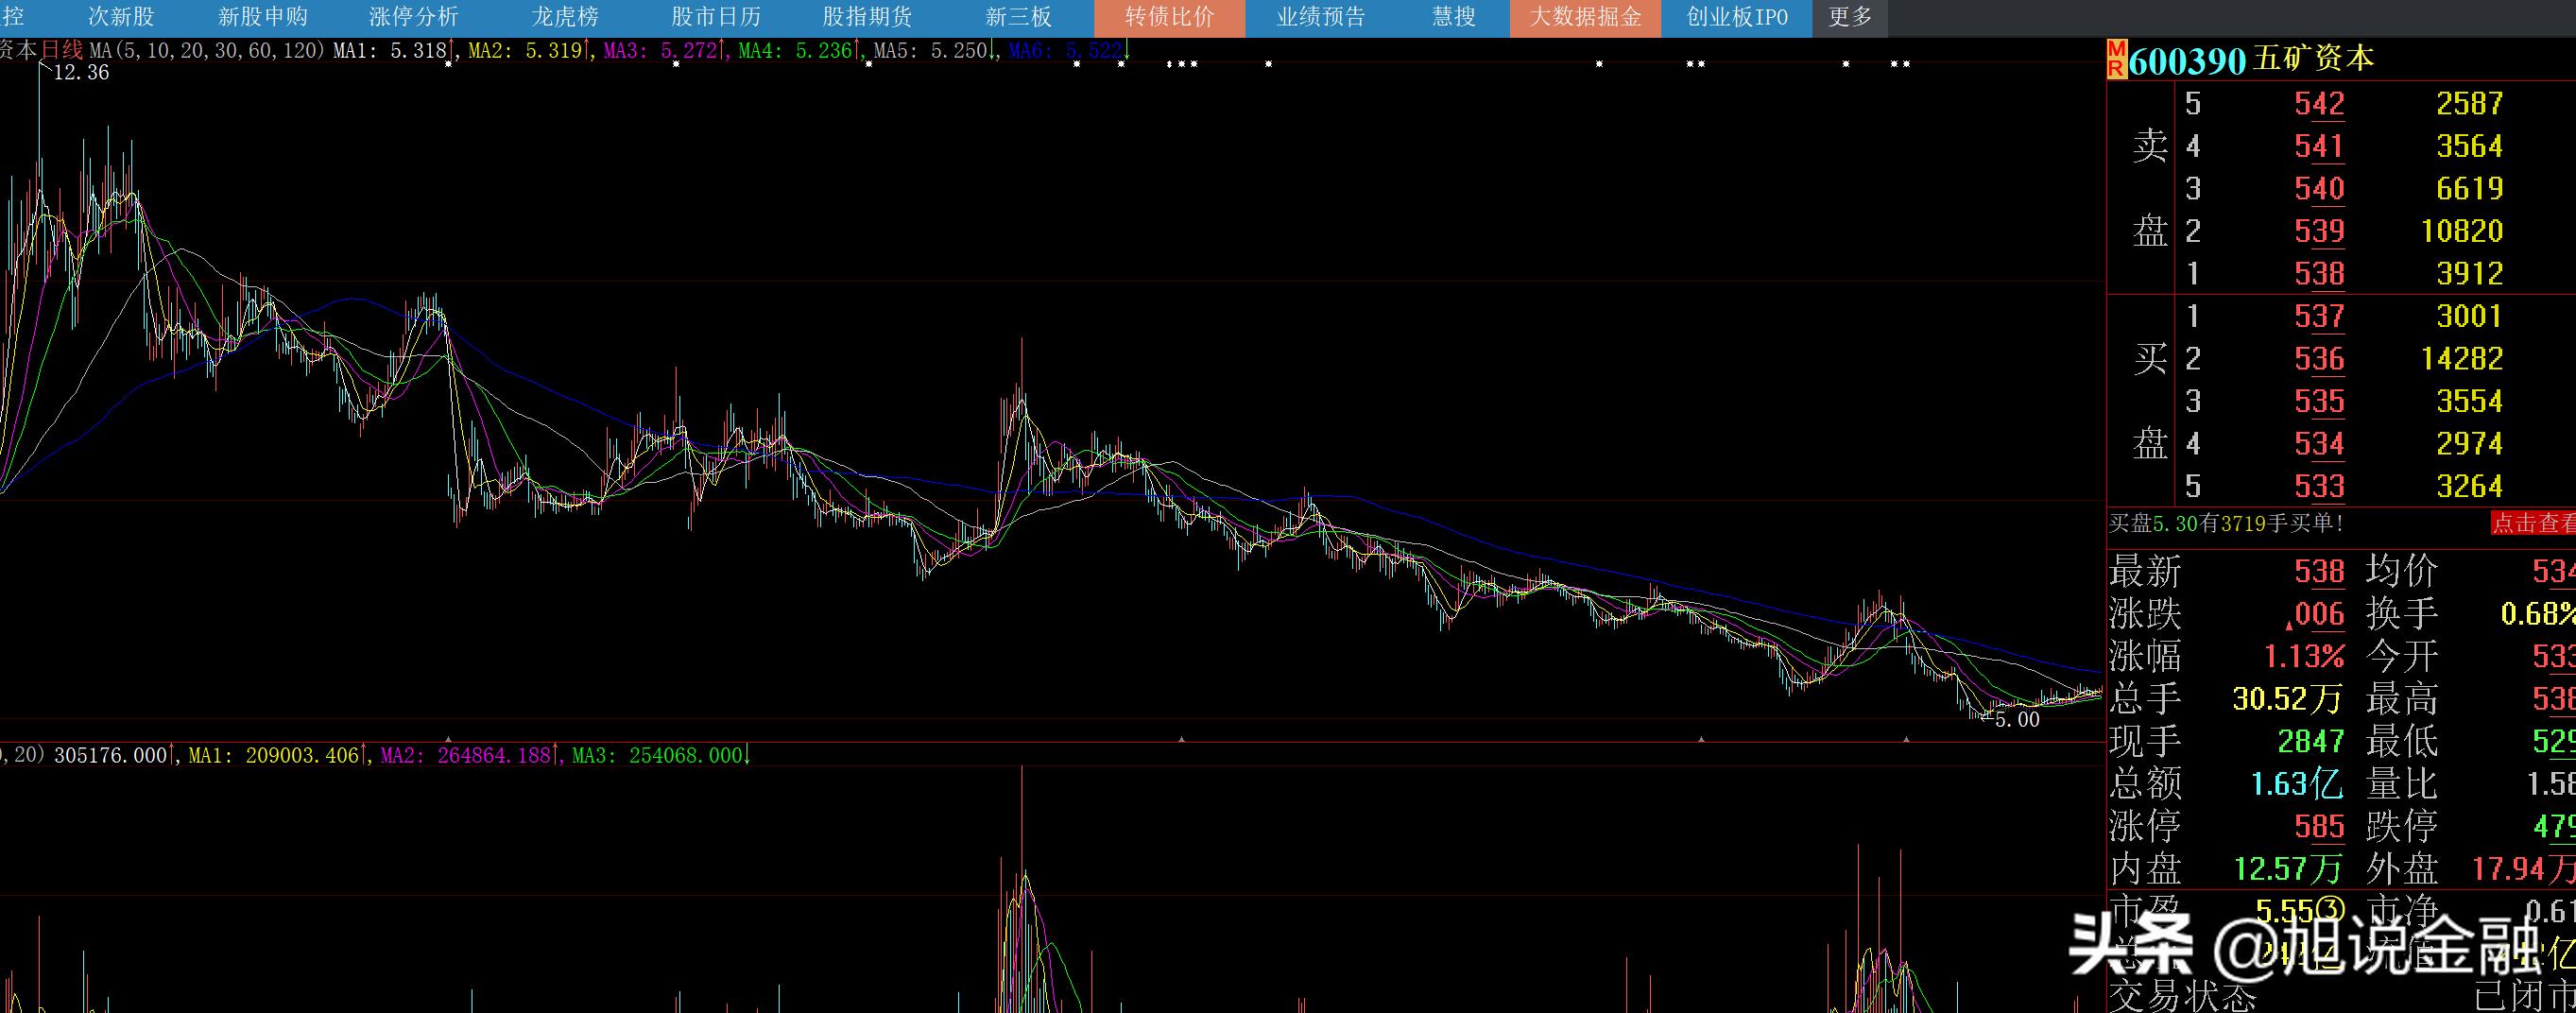Image resolution: width=2576 pixels, height=1013 pixels.
Task: Expand the 更多 menu
Action: point(1850,17)
